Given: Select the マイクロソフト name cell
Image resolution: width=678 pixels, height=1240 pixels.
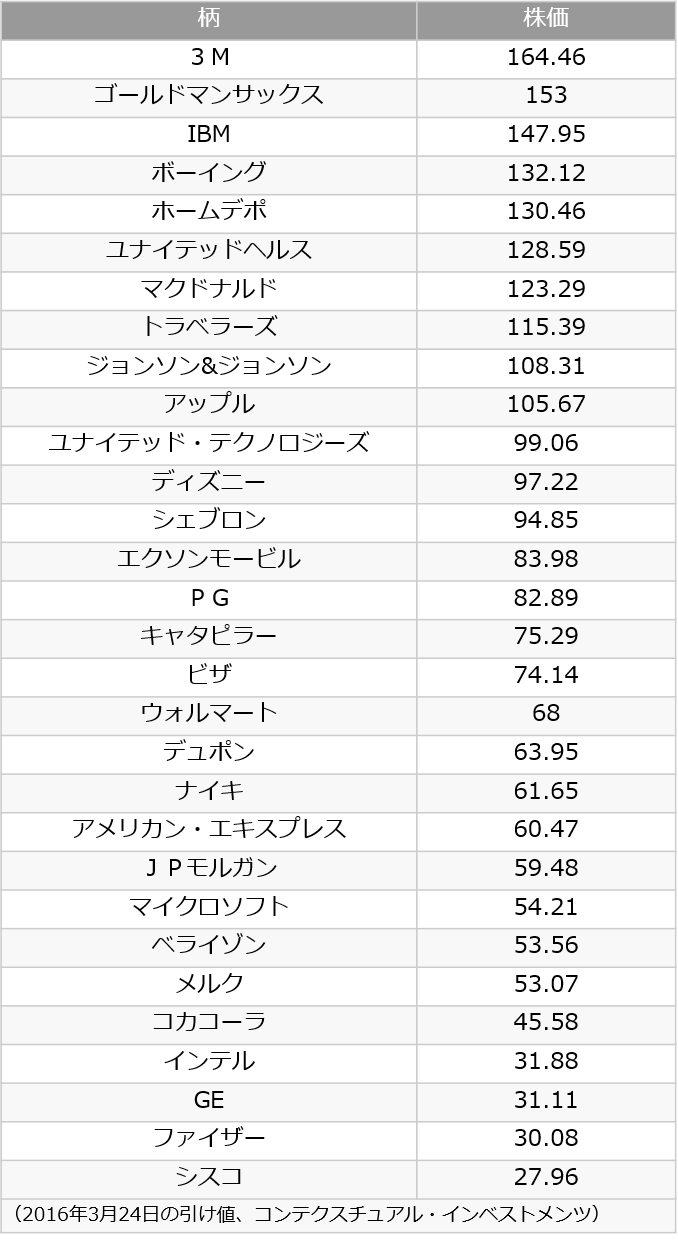Looking at the screenshot, I should point(209,908).
